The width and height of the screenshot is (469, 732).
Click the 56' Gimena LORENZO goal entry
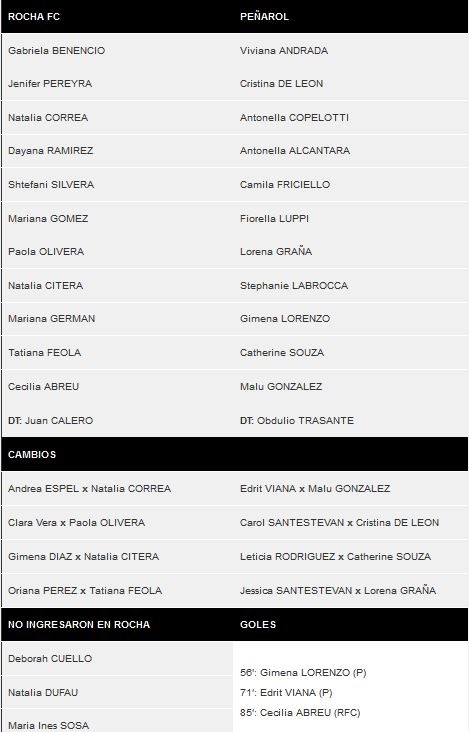click(303, 672)
